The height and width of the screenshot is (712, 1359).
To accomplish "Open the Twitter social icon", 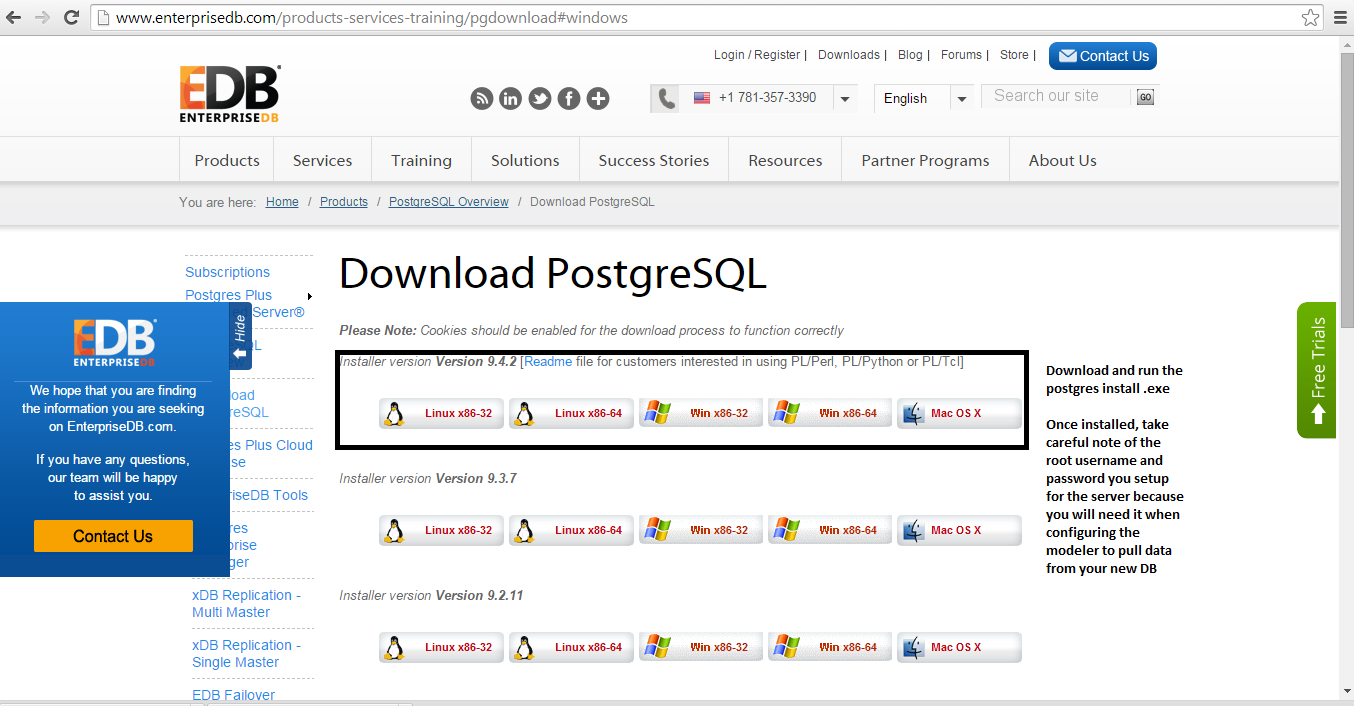I will (x=540, y=98).
